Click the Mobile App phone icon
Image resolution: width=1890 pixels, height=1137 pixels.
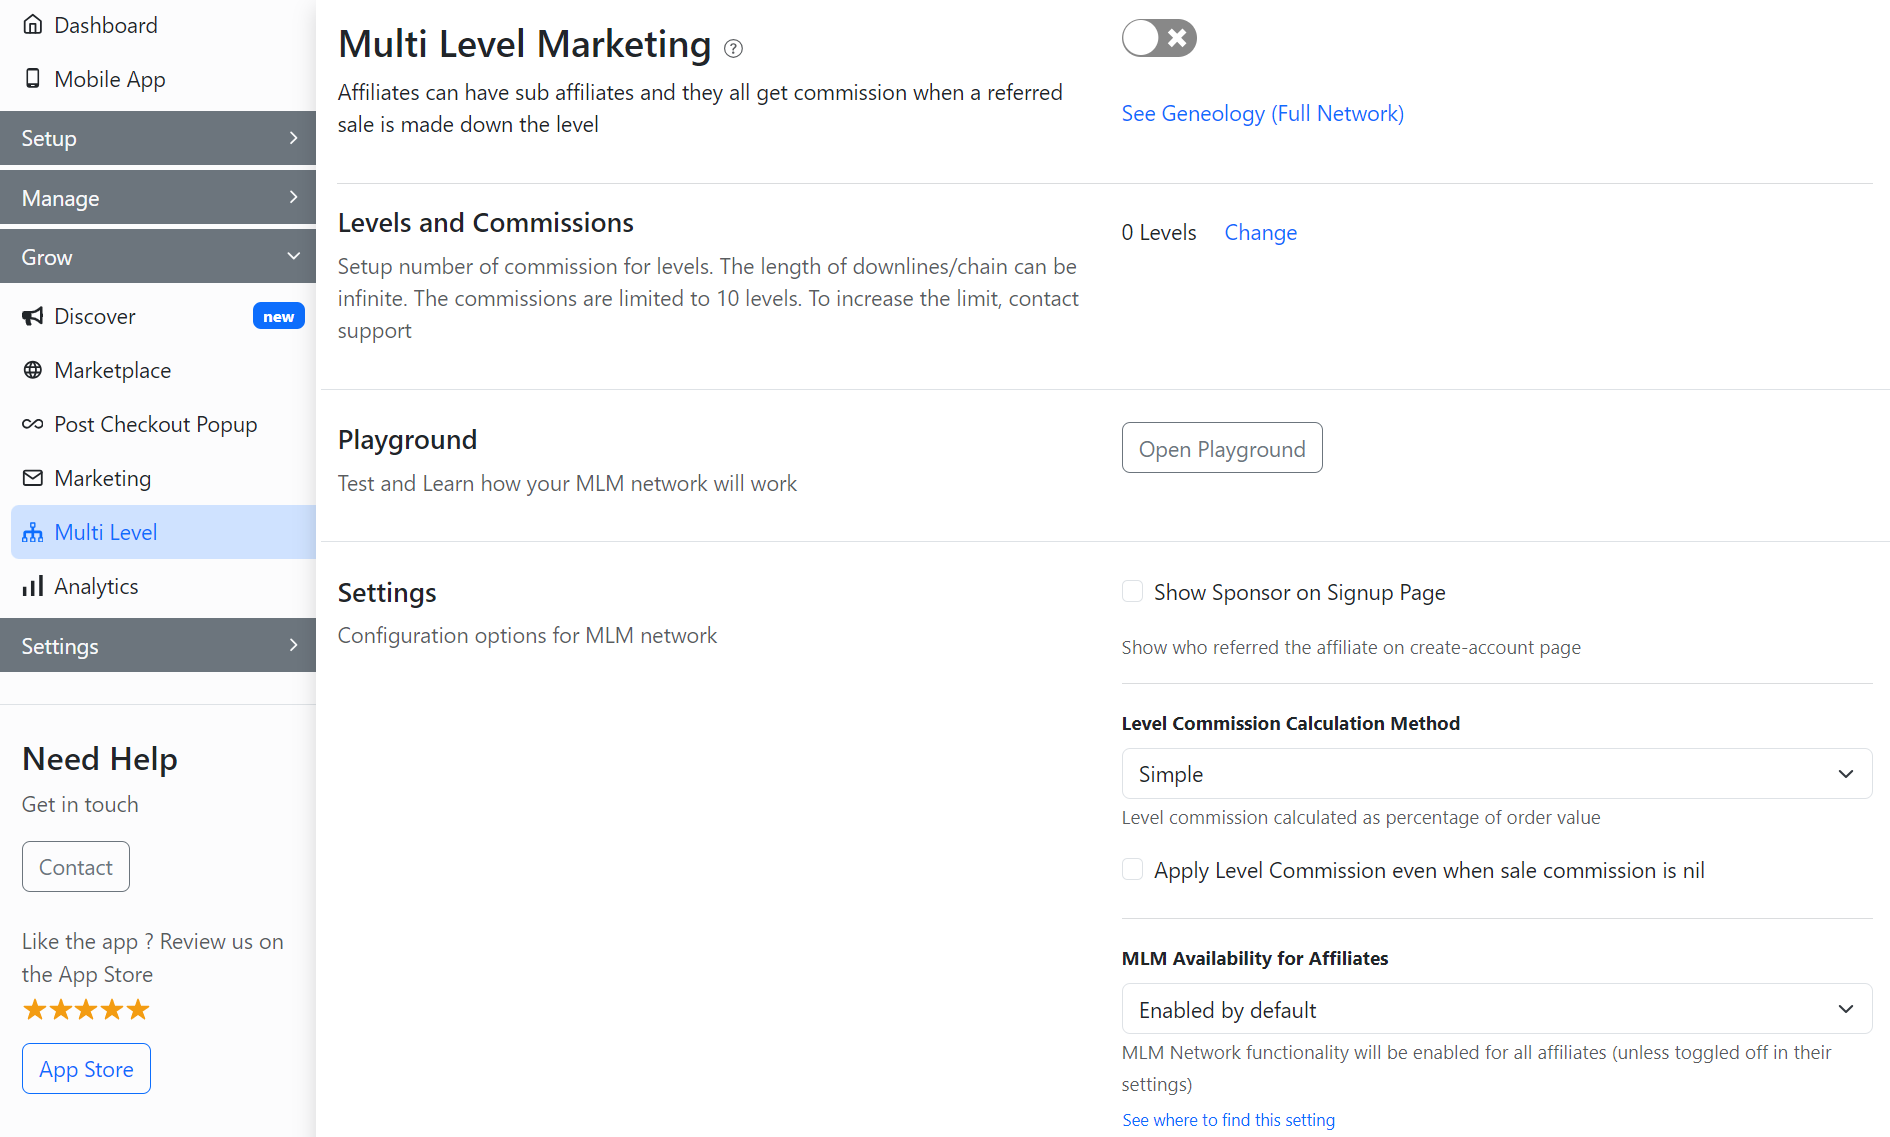click(33, 79)
